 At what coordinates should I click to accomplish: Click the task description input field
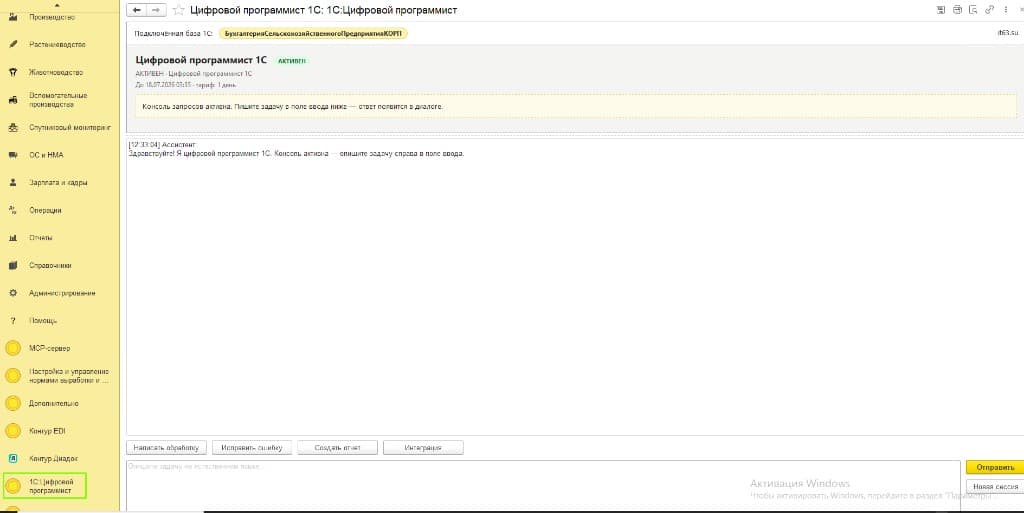click(543, 486)
